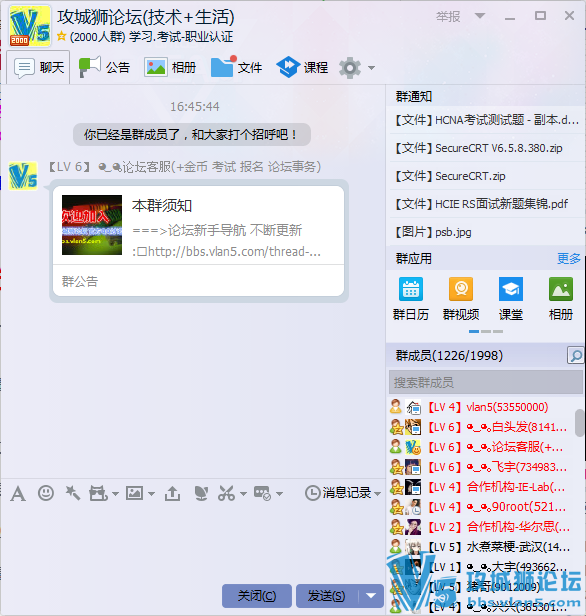Open the 文件 files tab
This screenshot has height=616, width=586.
(236, 68)
